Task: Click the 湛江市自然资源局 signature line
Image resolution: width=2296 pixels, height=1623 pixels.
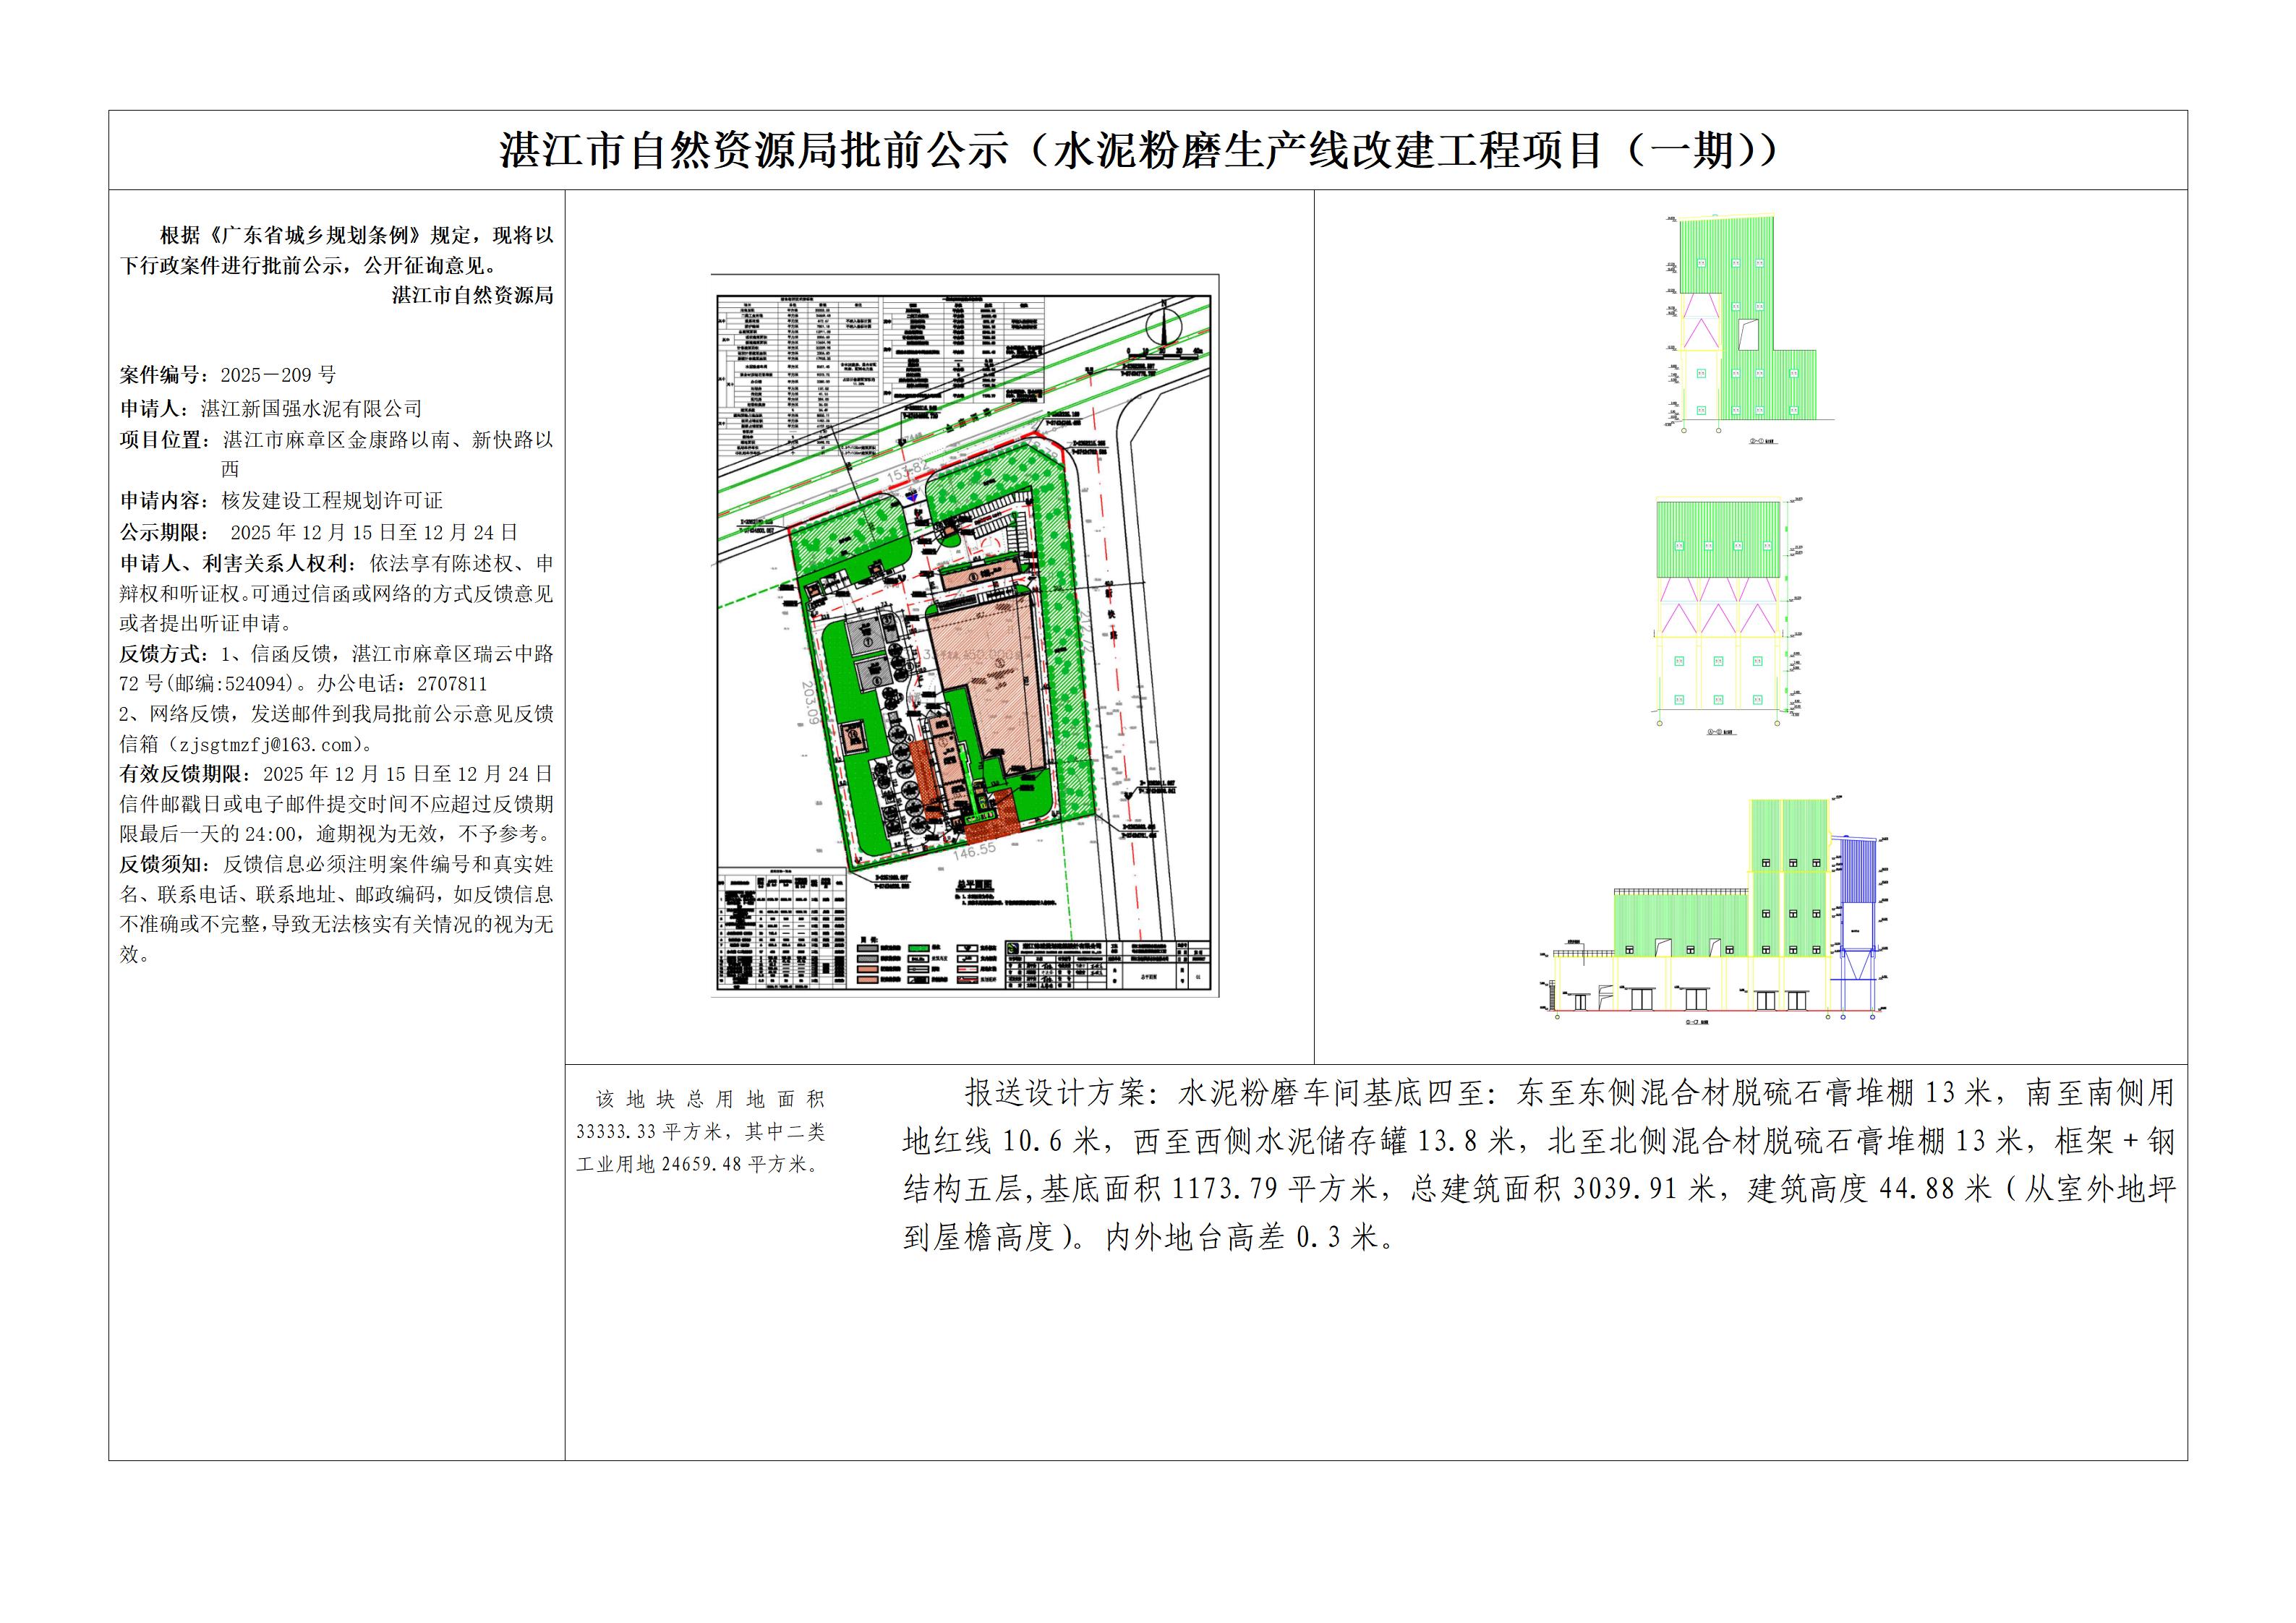Action: (x=472, y=295)
